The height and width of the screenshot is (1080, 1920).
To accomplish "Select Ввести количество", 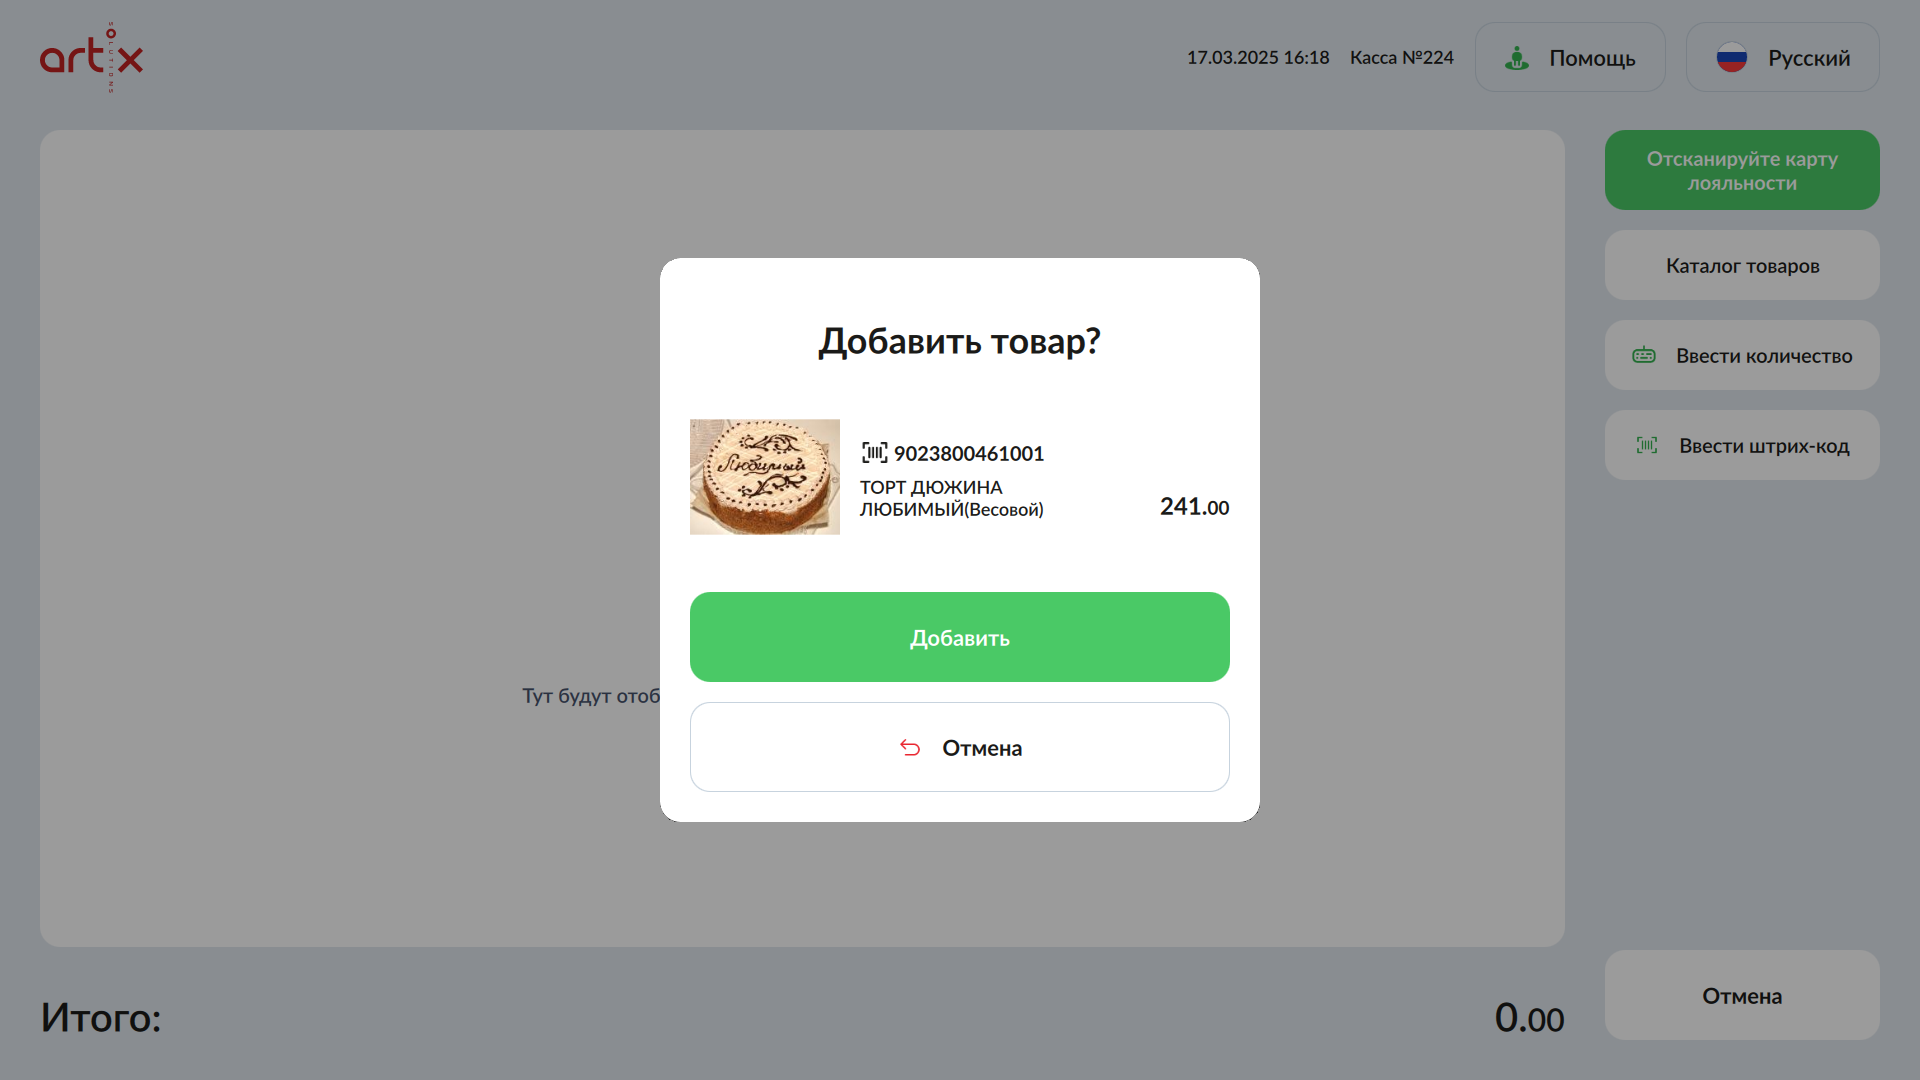I will click(1742, 355).
